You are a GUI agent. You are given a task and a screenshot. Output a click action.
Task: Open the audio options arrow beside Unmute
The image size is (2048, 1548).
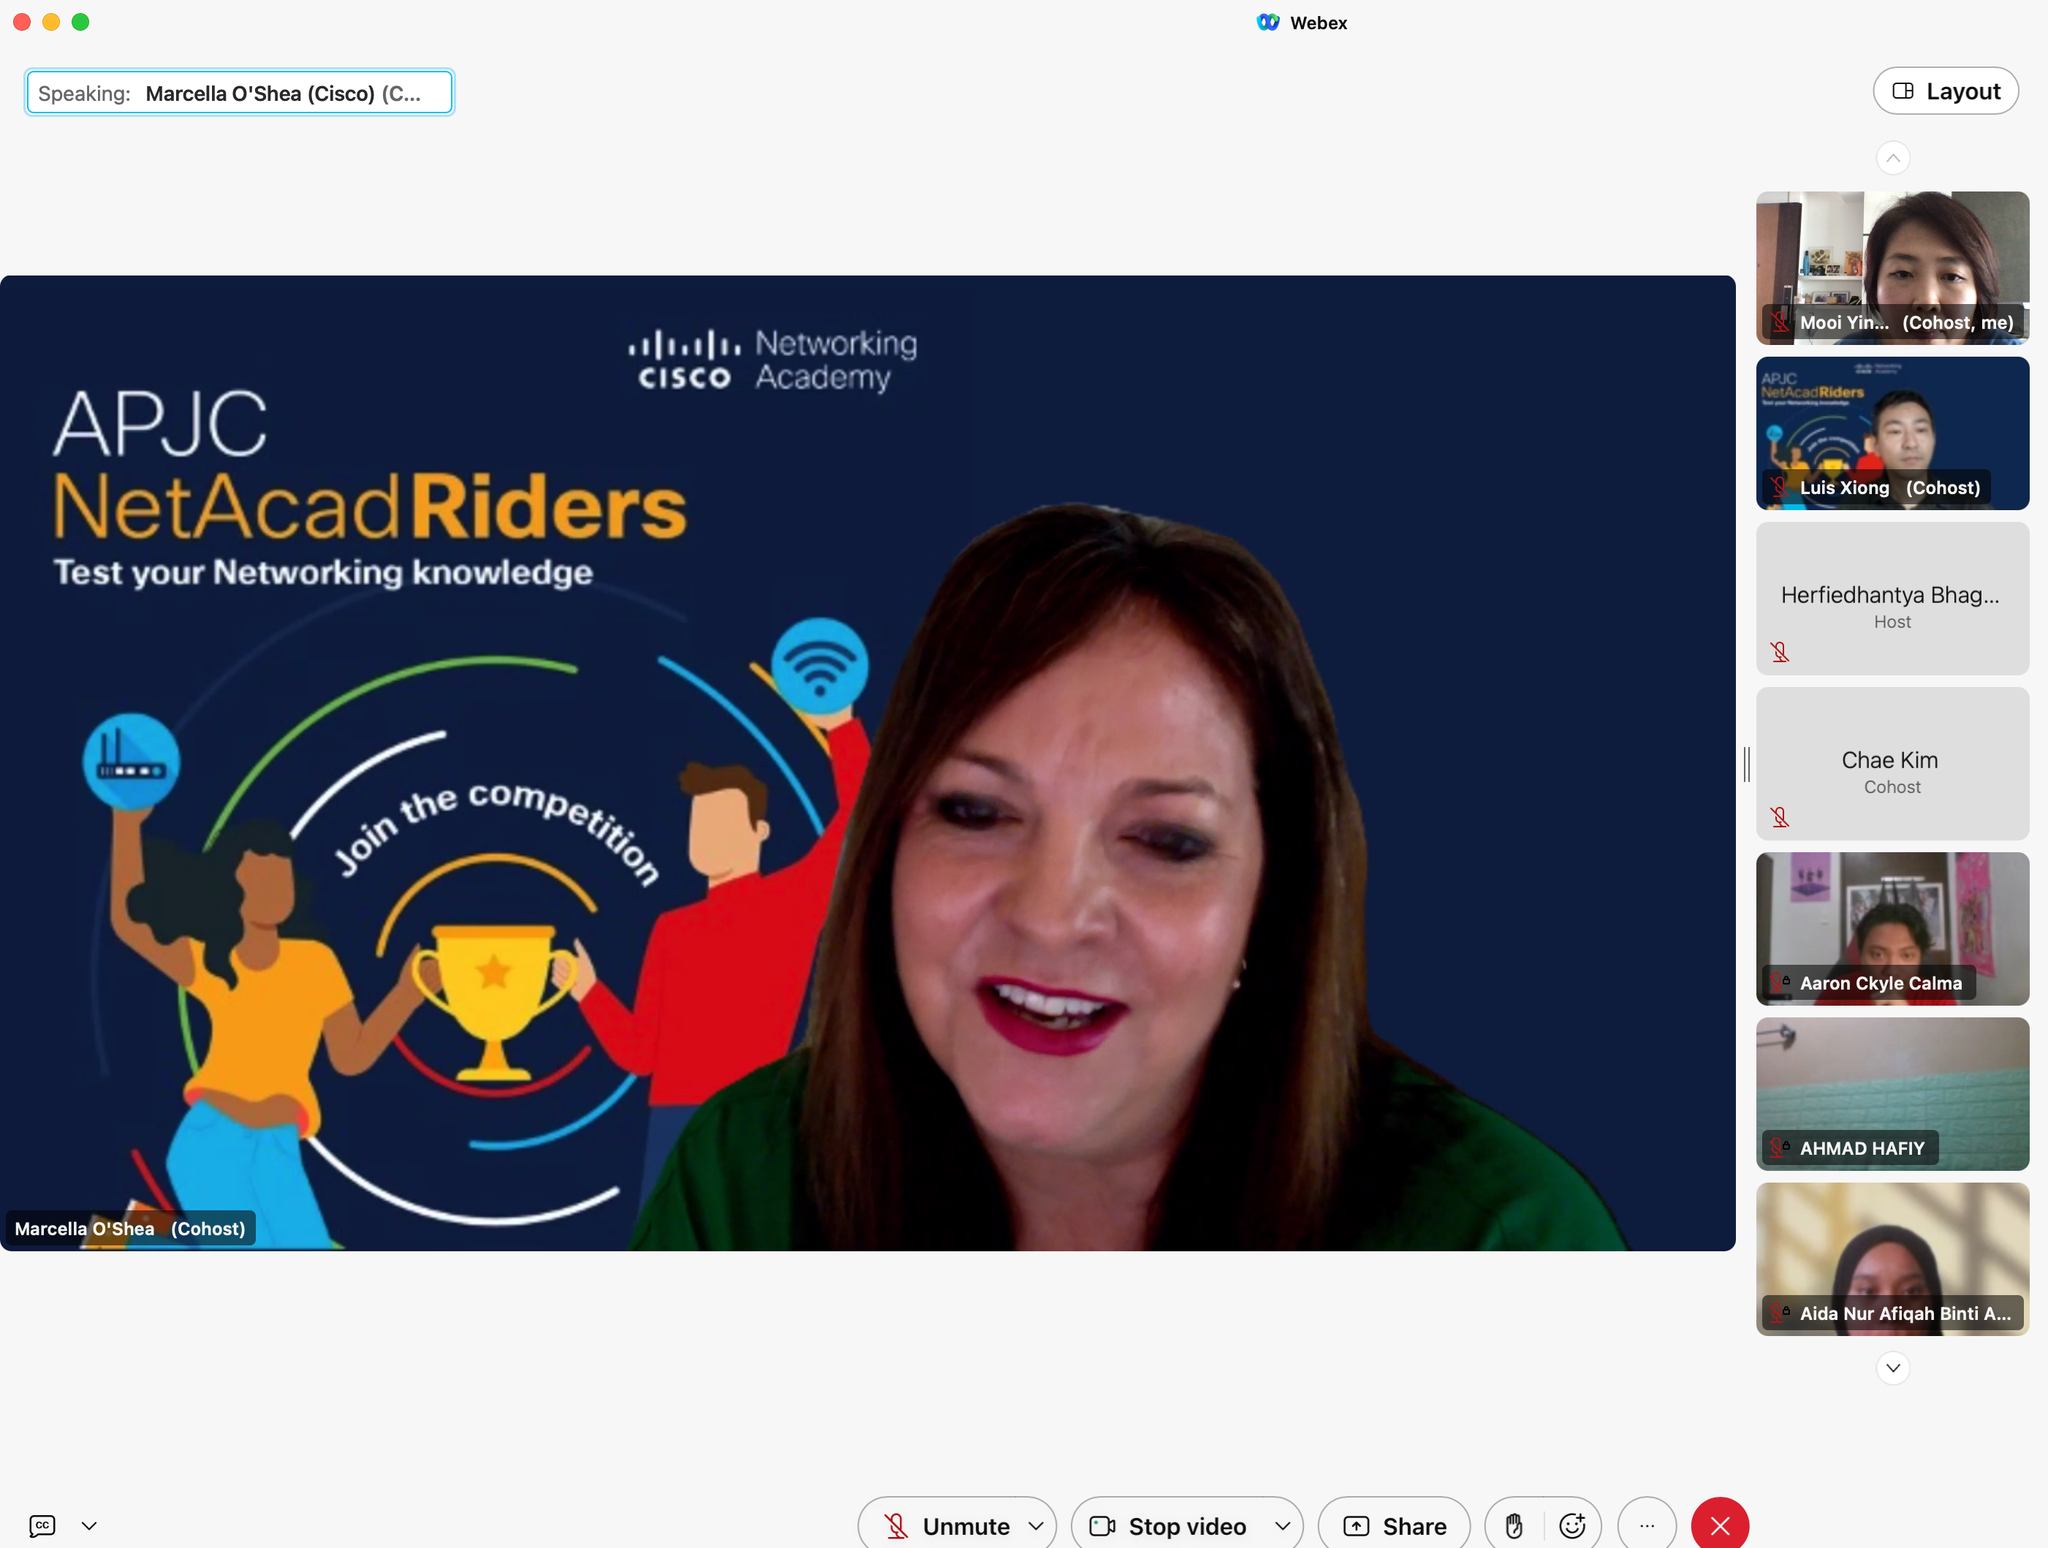tap(1036, 1526)
